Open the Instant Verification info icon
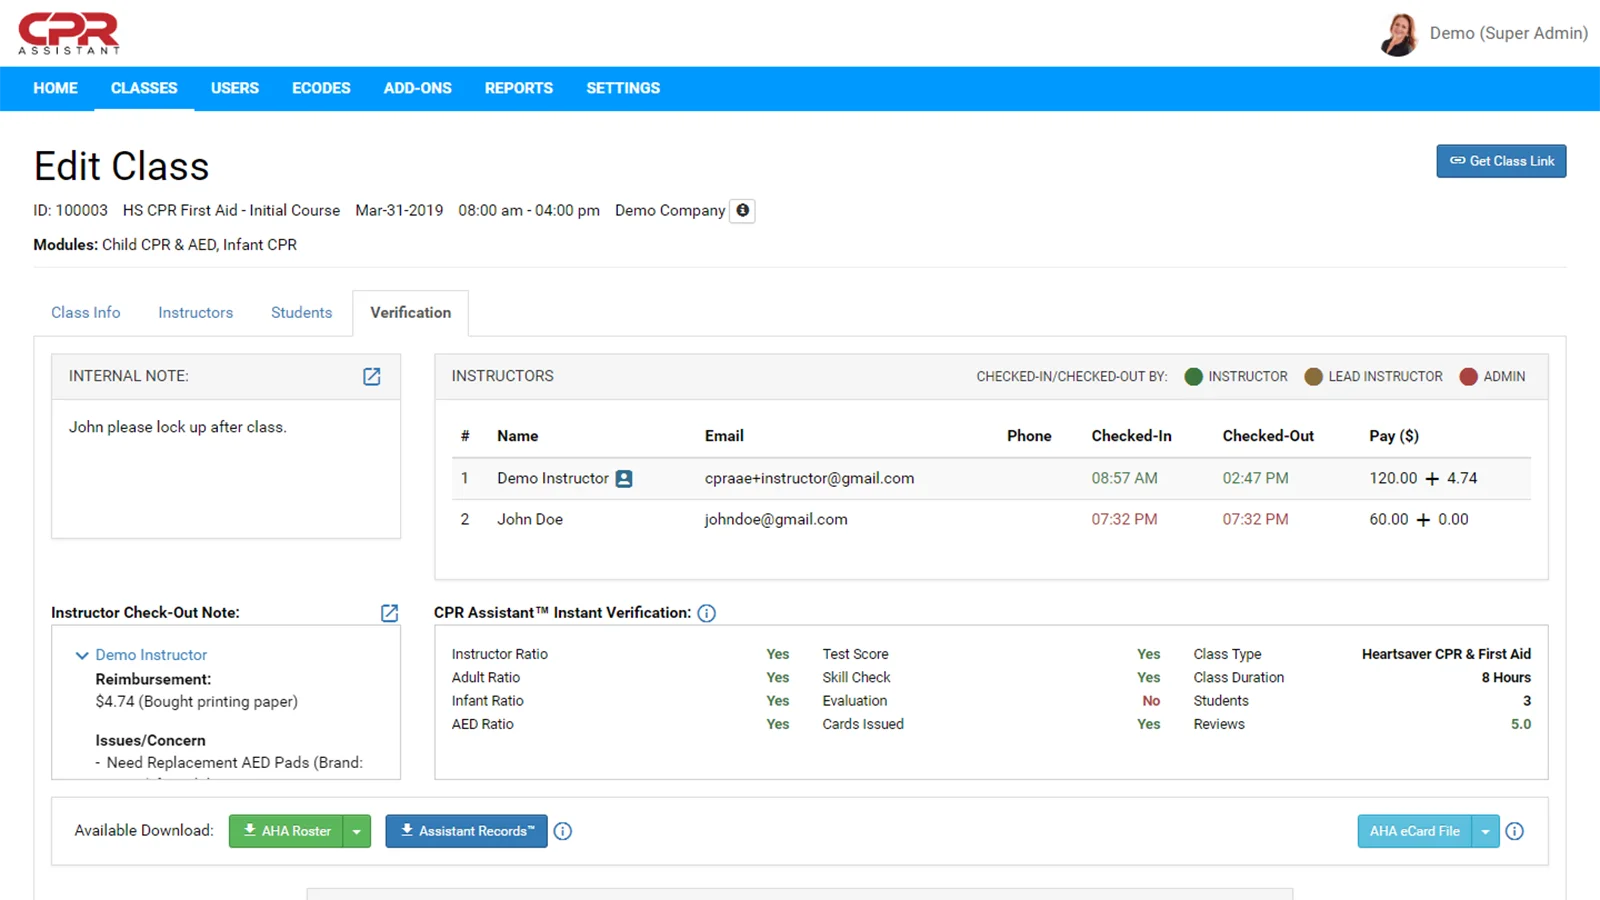The image size is (1600, 900). point(707,613)
